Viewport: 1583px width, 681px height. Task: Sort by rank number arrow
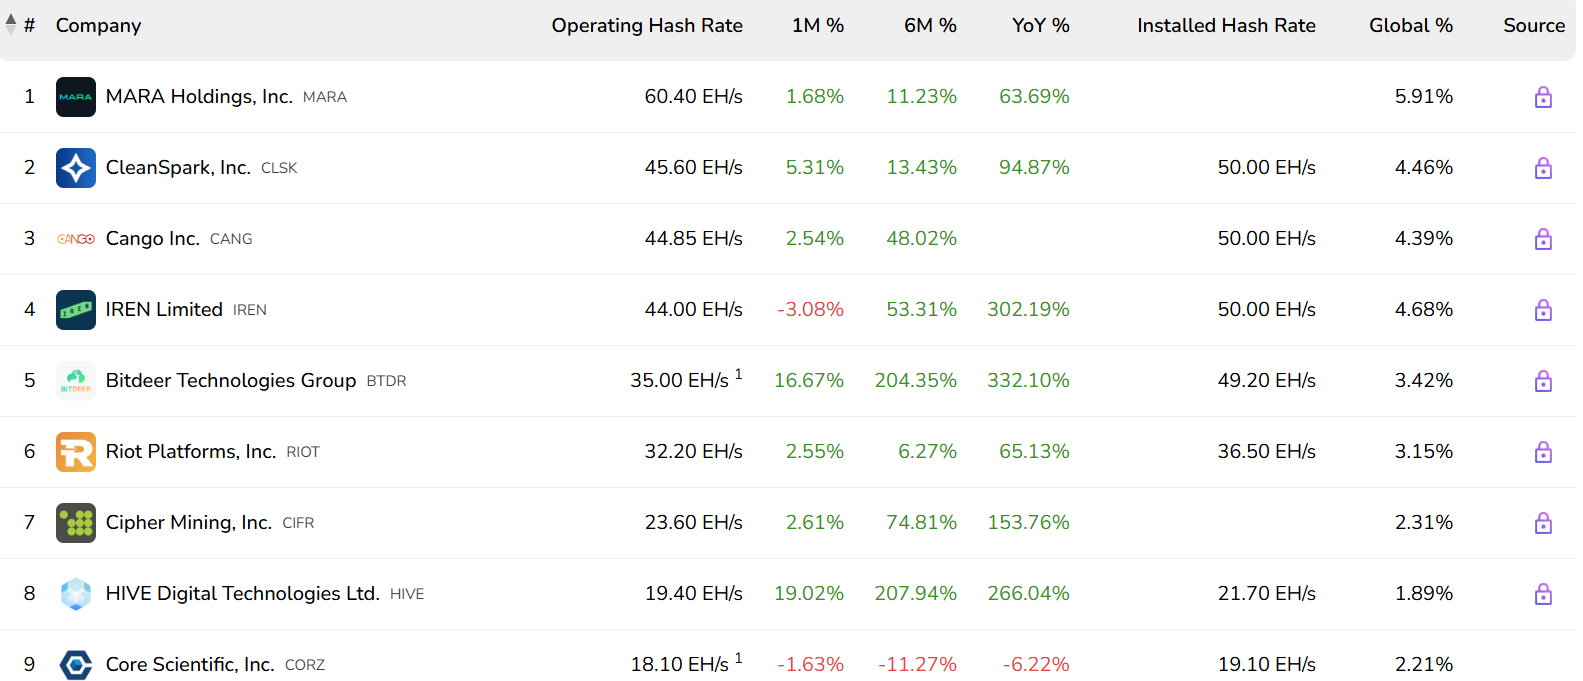pos(11,24)
